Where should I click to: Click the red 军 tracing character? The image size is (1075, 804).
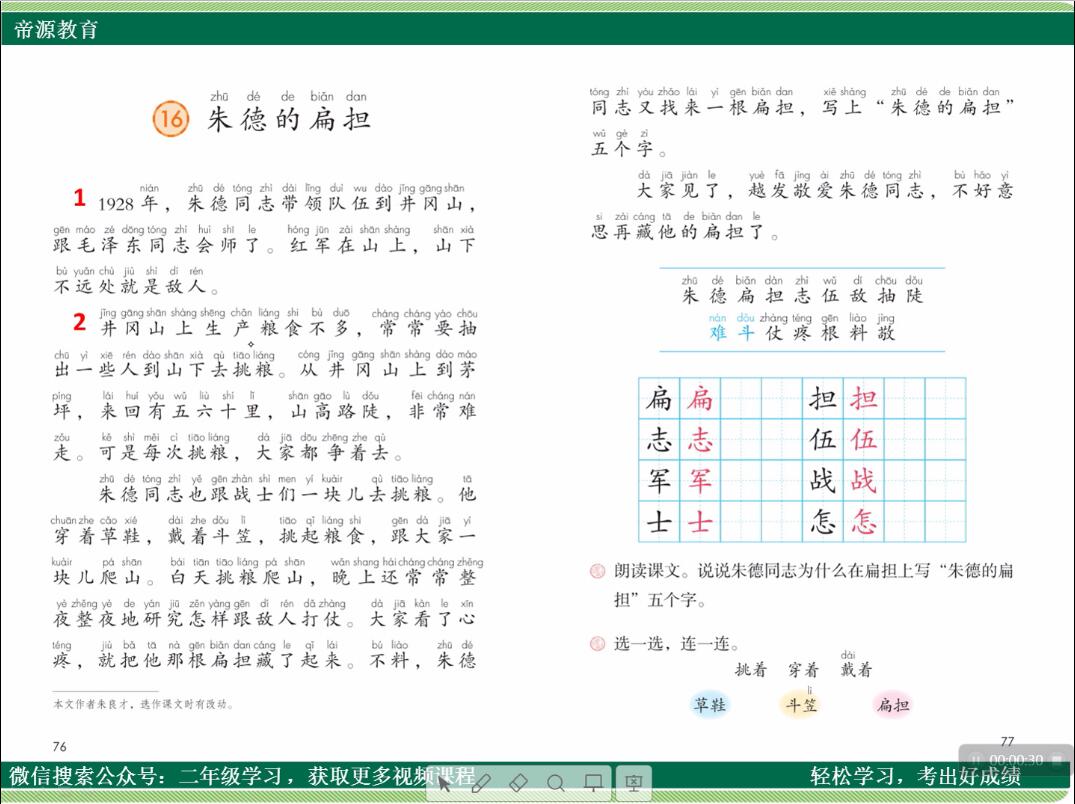click(x=700, y=480)
